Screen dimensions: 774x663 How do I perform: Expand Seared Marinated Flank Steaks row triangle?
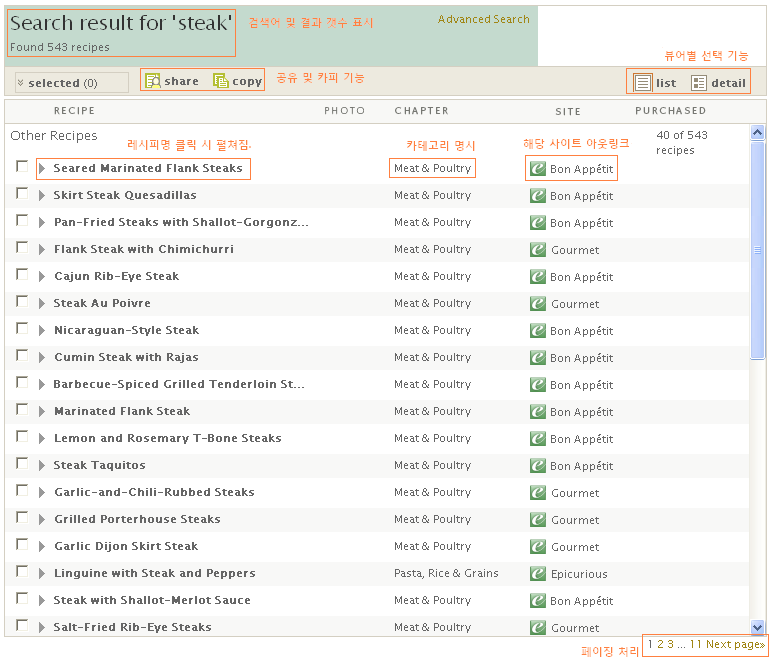[x=42, y=168]
